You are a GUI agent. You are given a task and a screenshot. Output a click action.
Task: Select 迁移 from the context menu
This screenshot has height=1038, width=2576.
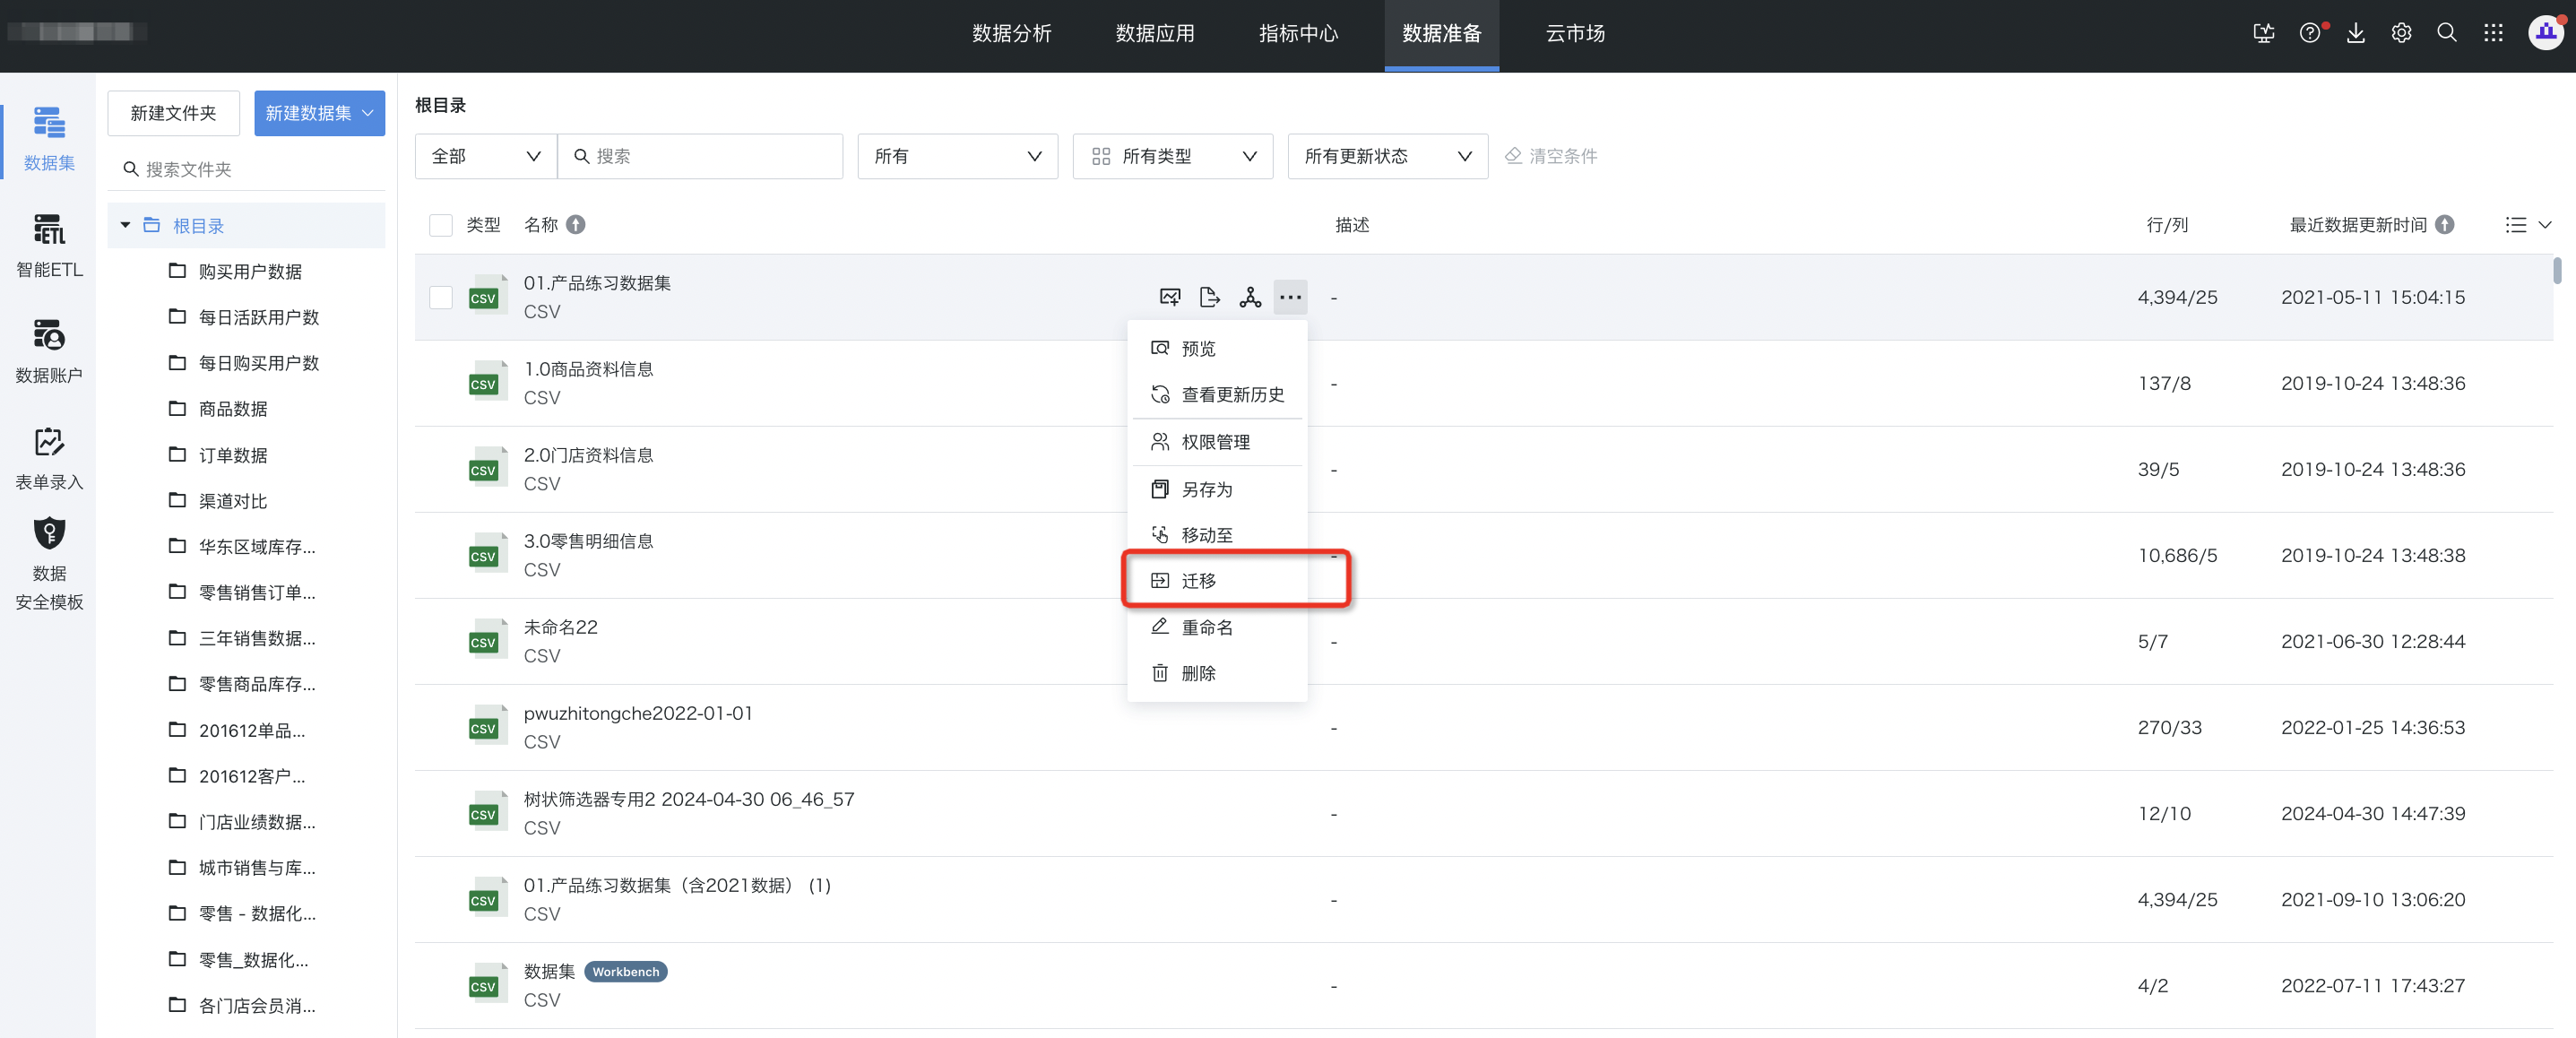(1216, 580)
